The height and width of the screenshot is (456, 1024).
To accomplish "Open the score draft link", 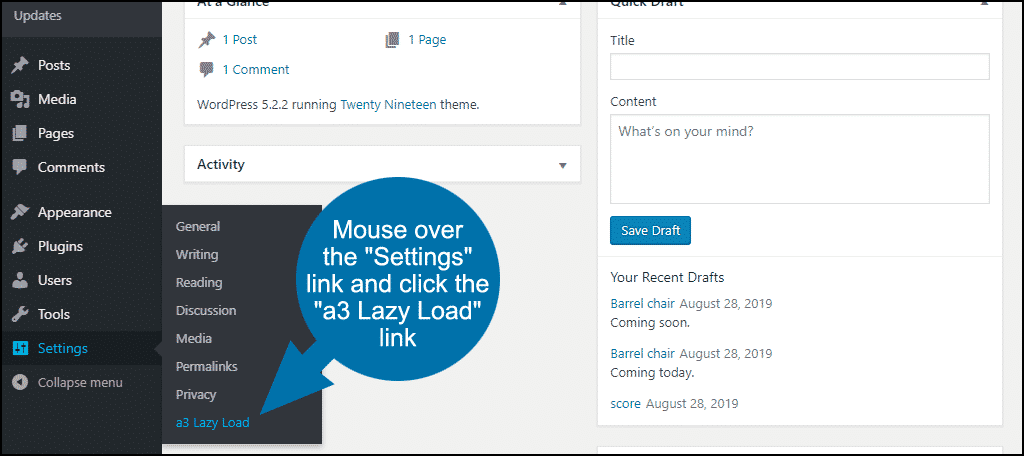I will pos(626,404).
